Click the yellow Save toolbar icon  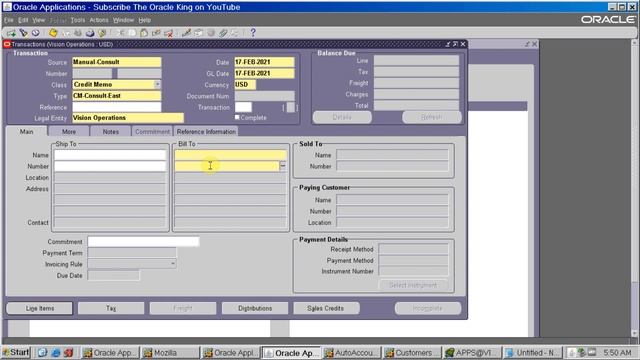53,33
